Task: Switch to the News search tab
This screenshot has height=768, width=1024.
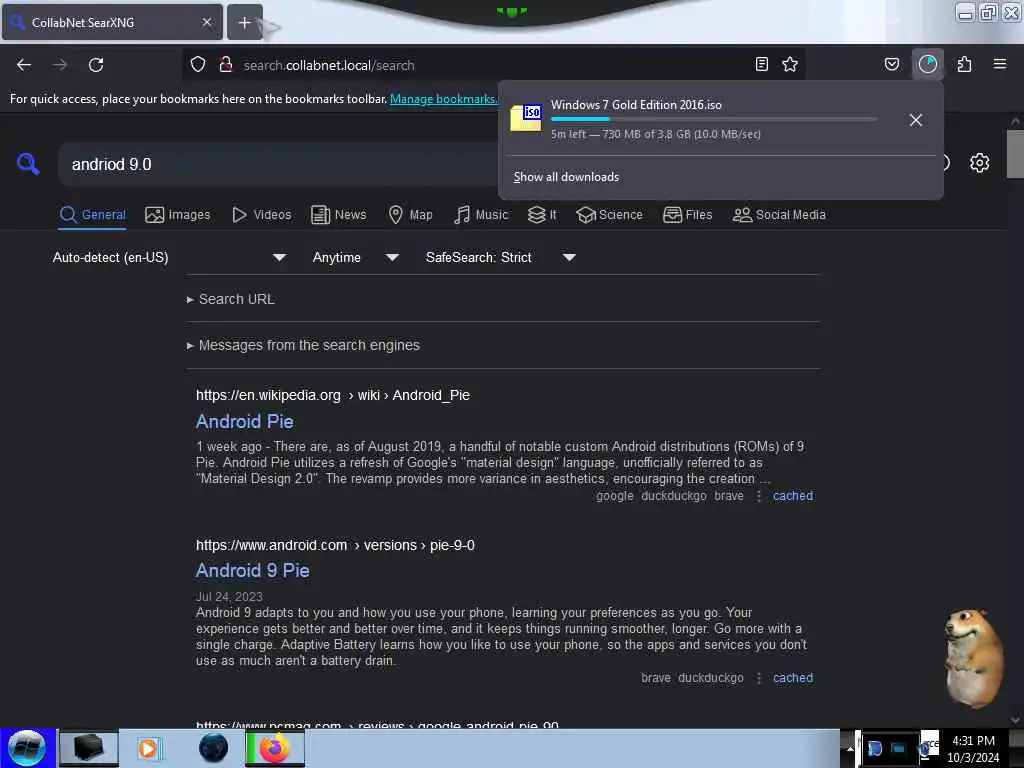Action: point(339,215)
